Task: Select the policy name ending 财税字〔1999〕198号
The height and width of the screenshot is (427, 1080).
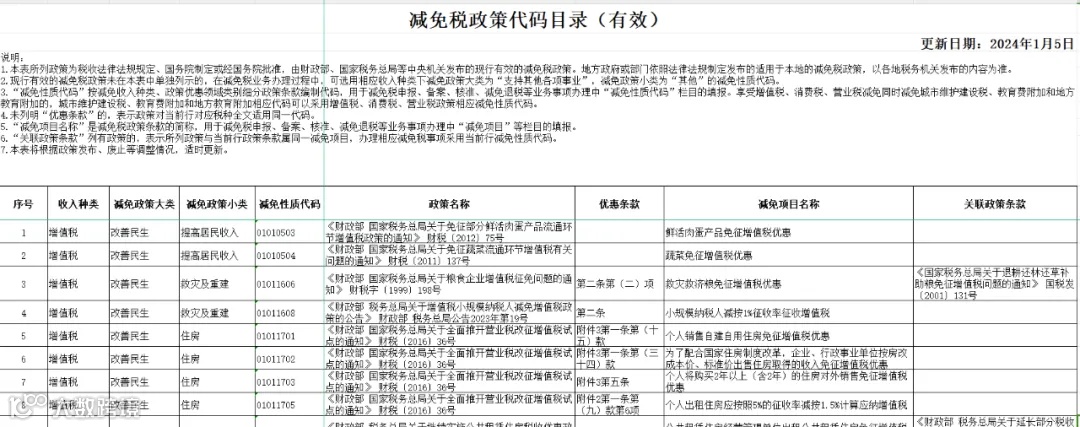Action: pos(449,284)
